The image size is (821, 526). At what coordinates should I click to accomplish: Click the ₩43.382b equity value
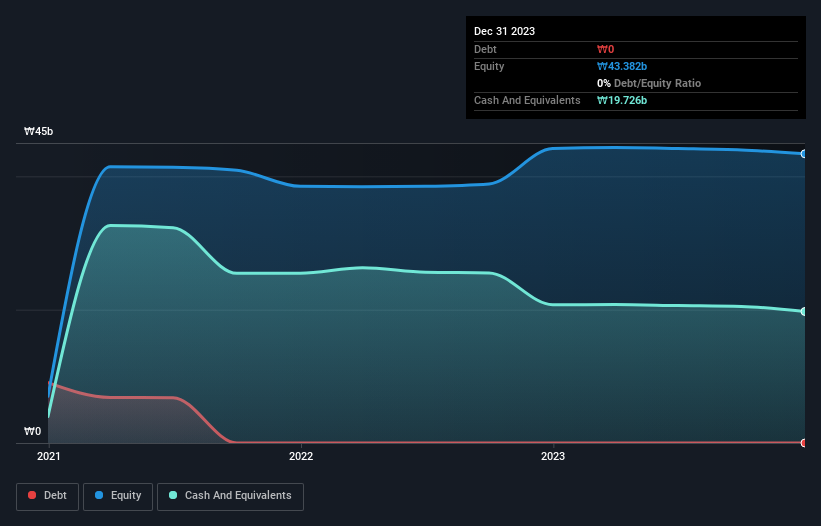tap(622, 66)
